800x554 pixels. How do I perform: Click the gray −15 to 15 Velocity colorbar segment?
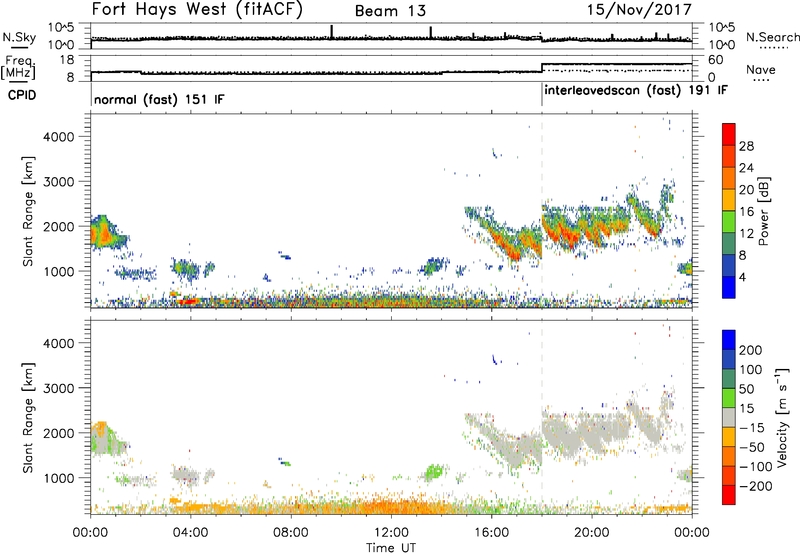729,417
